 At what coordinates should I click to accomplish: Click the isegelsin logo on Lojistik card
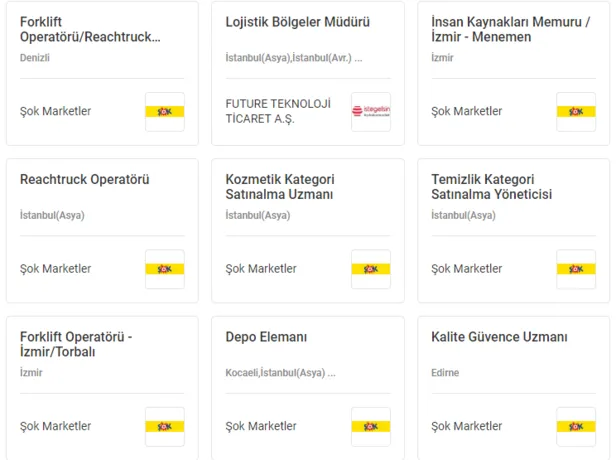[370, 112]
